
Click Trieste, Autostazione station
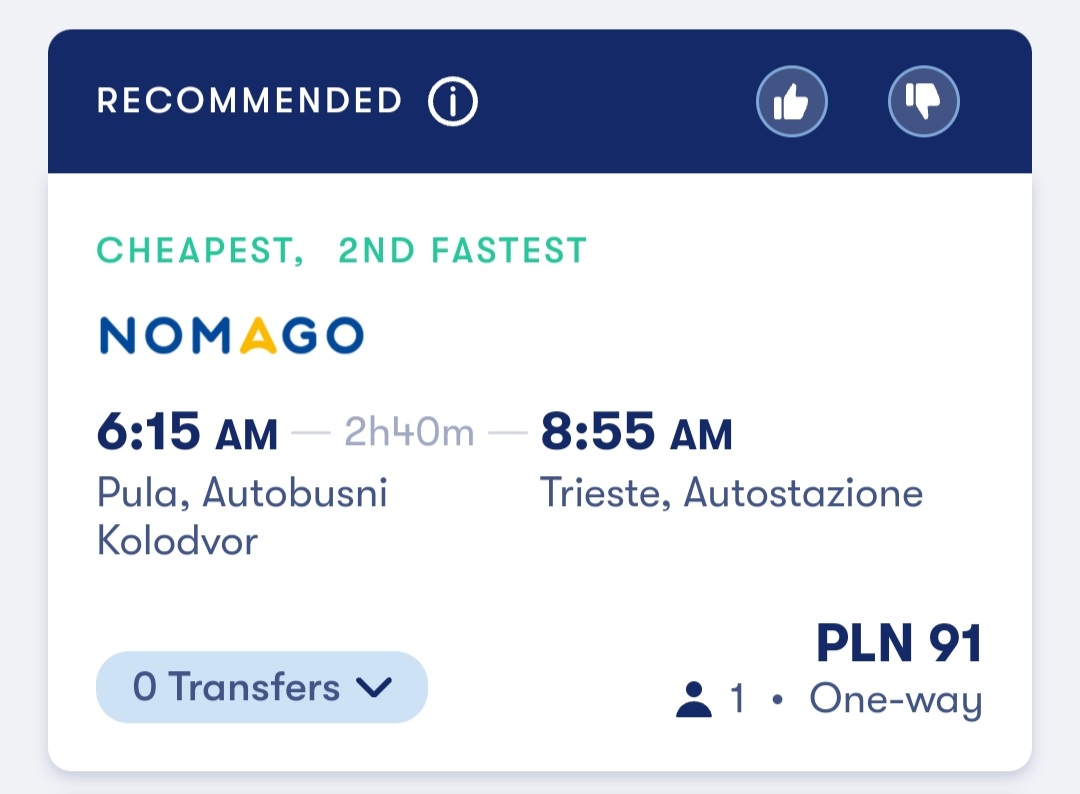(x=731, y=493)
